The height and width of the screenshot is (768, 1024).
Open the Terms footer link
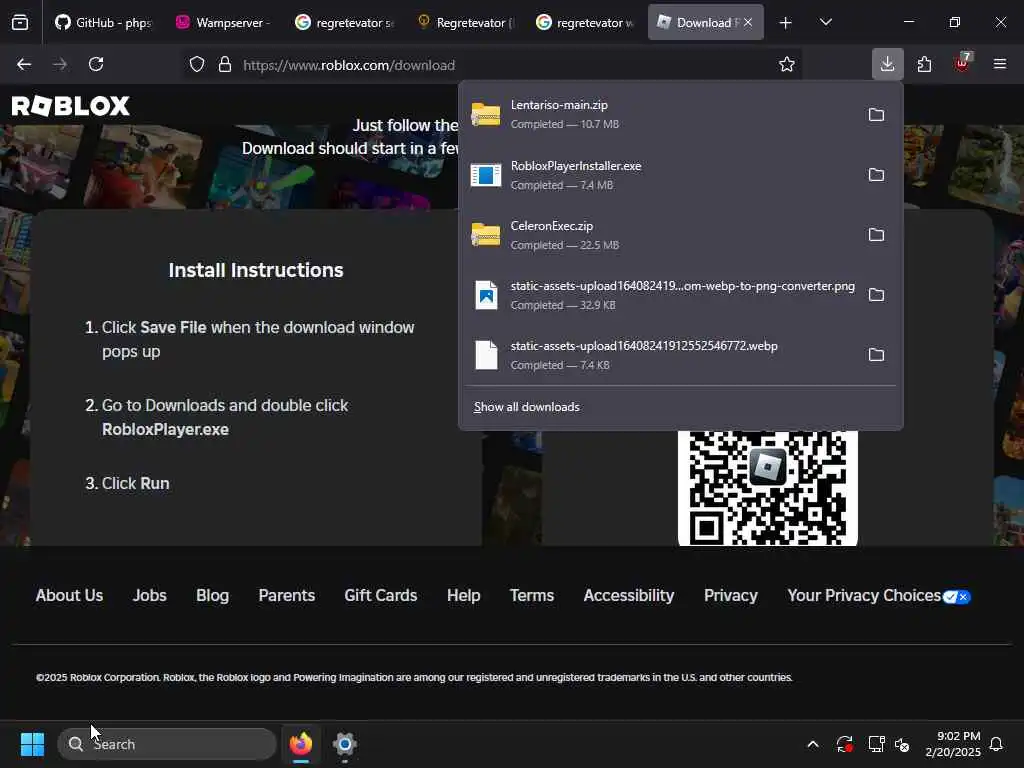(x=532, y=596)
